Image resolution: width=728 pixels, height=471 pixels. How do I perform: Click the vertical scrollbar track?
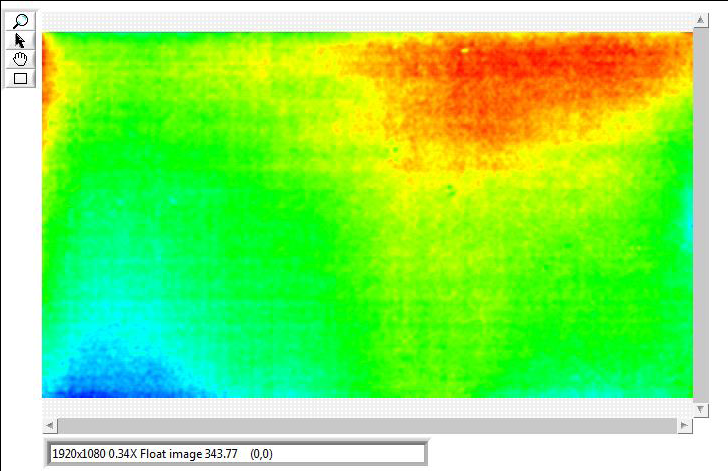[x=701, y=215]
